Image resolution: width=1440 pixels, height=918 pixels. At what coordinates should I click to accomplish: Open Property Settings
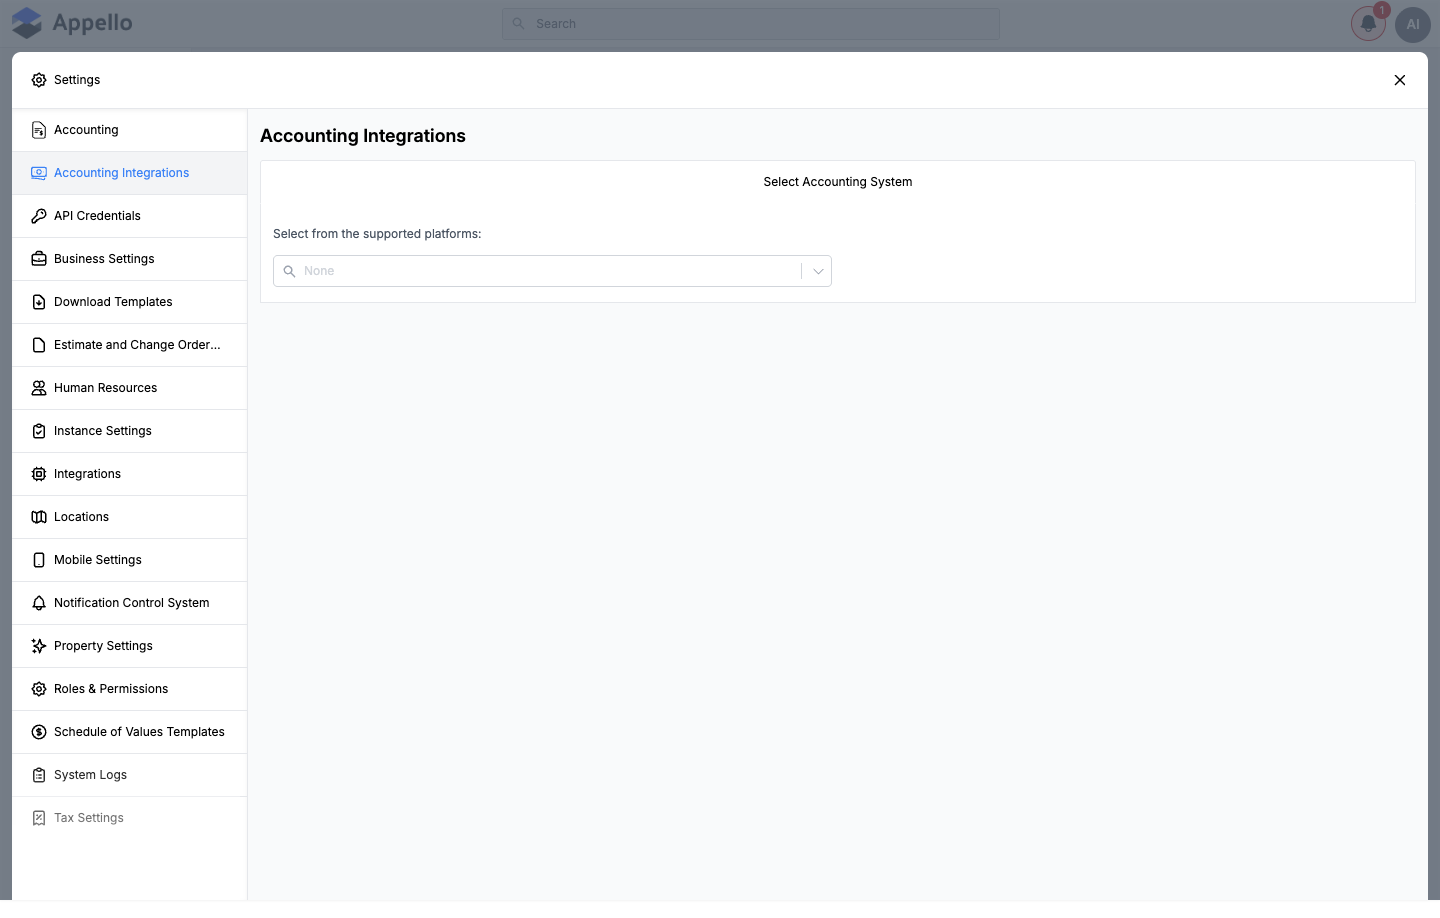[x=130, y=646]
